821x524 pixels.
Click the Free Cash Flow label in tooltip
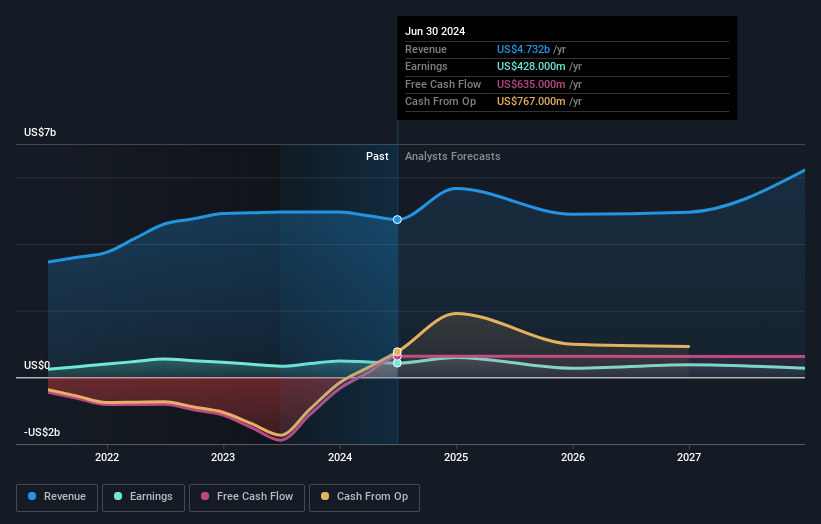pyautogui.click(x=443, y=84)
